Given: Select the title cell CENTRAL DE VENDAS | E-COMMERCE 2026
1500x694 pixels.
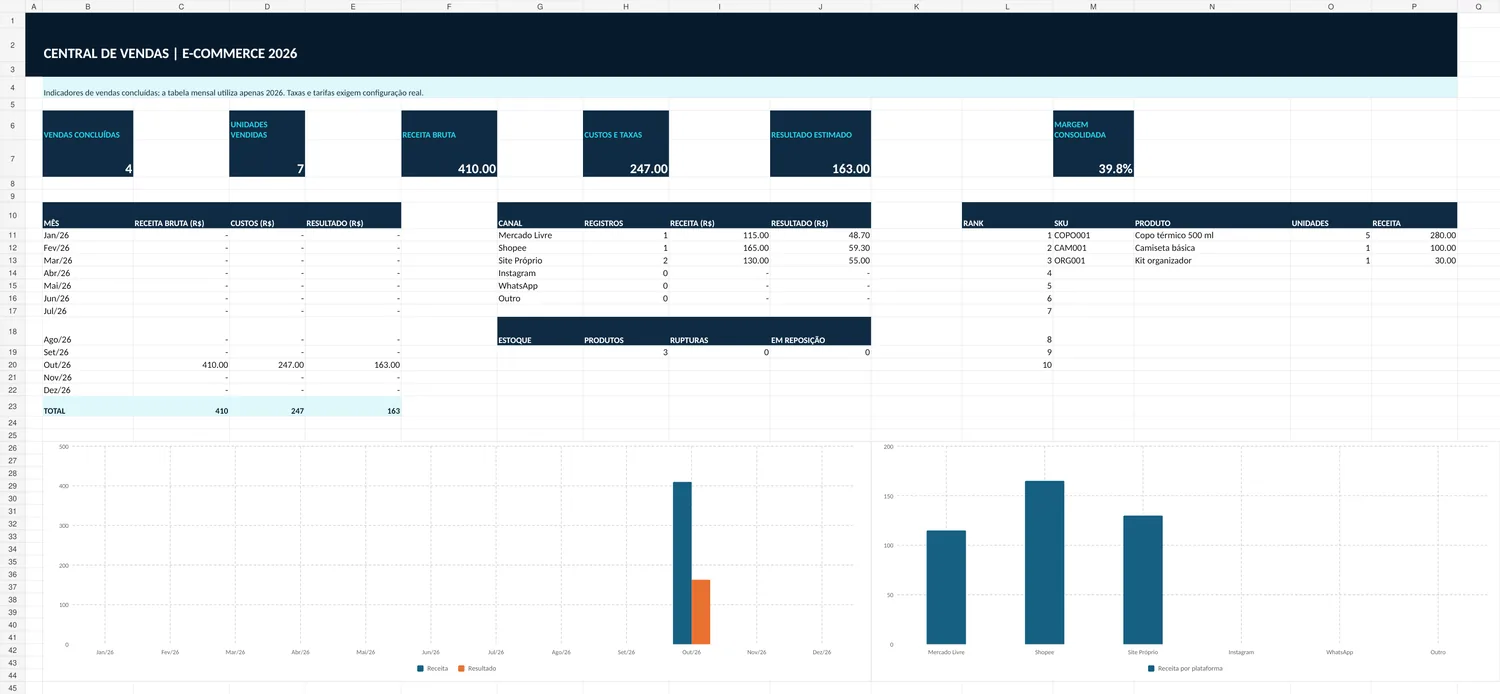Looking at the screenshot, I should (170, 53).
